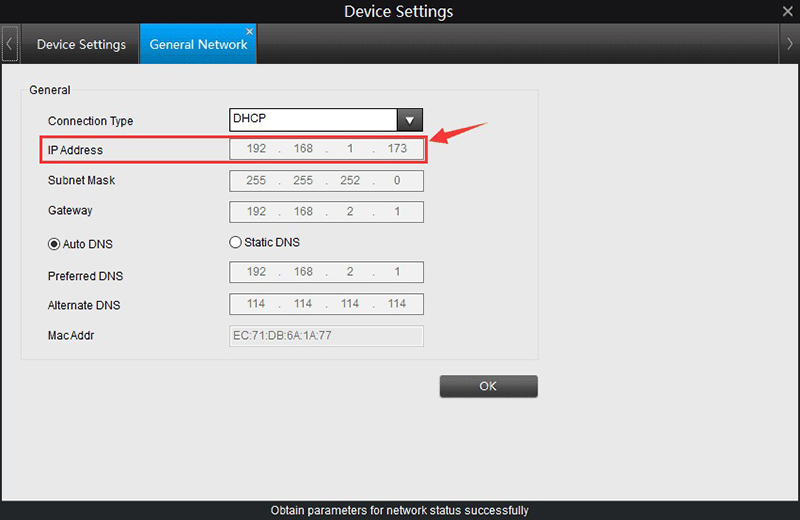This screenshot has width=800, height=520.
Task: Close the General Network tab
Action: tap(250, 31)
